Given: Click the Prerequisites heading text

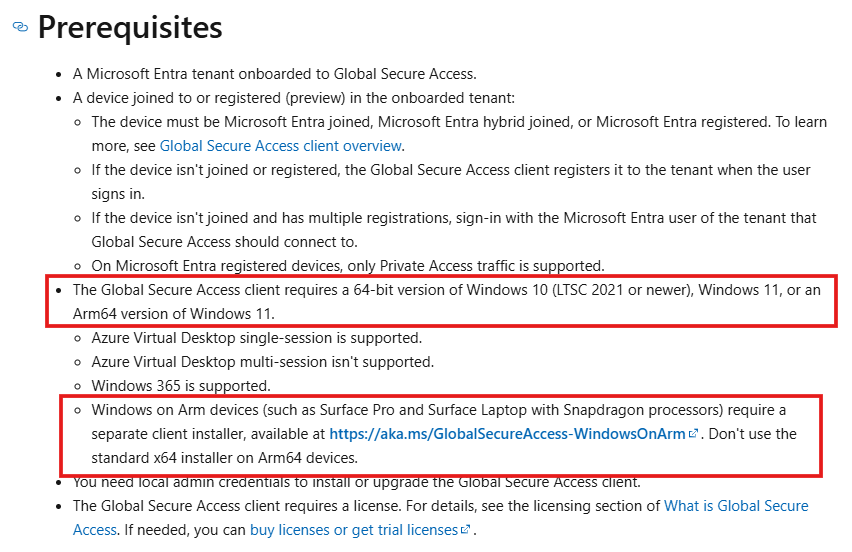Looking at the screenshot, I should (130, 27).
